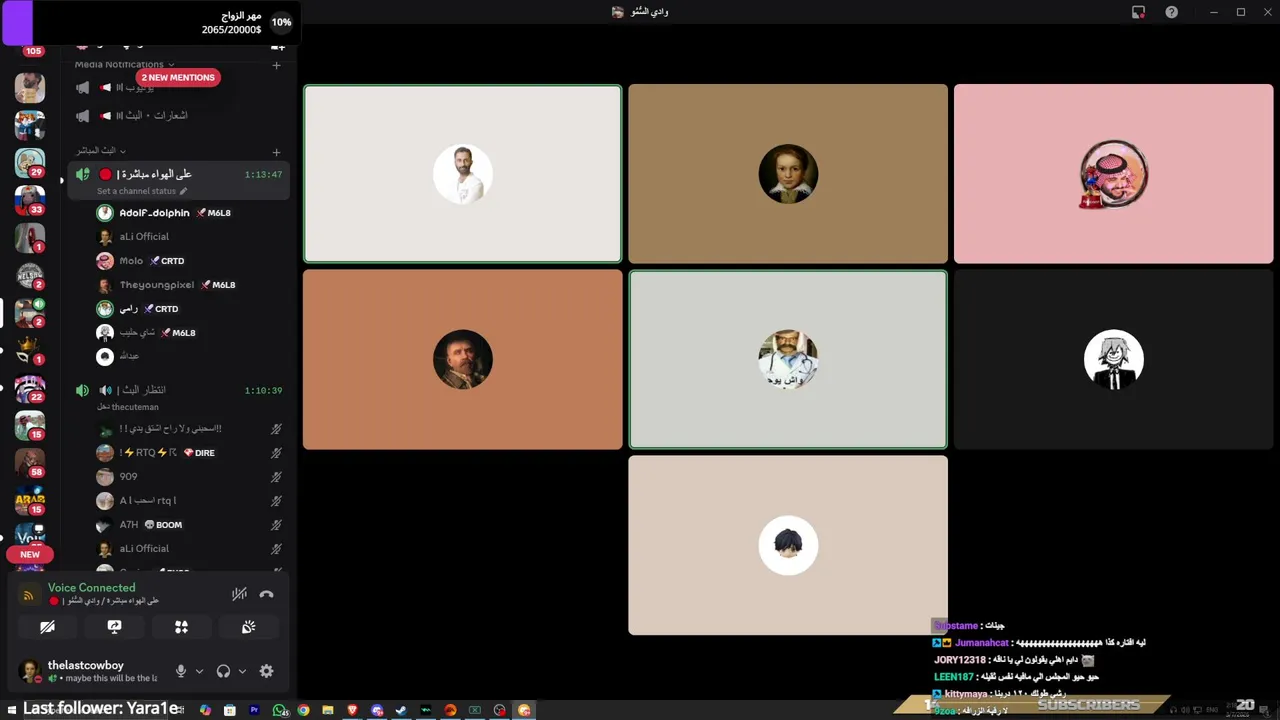Toggle noise suppression in Voice Connected bar
1280x720 pixels.
pos(239,594)
